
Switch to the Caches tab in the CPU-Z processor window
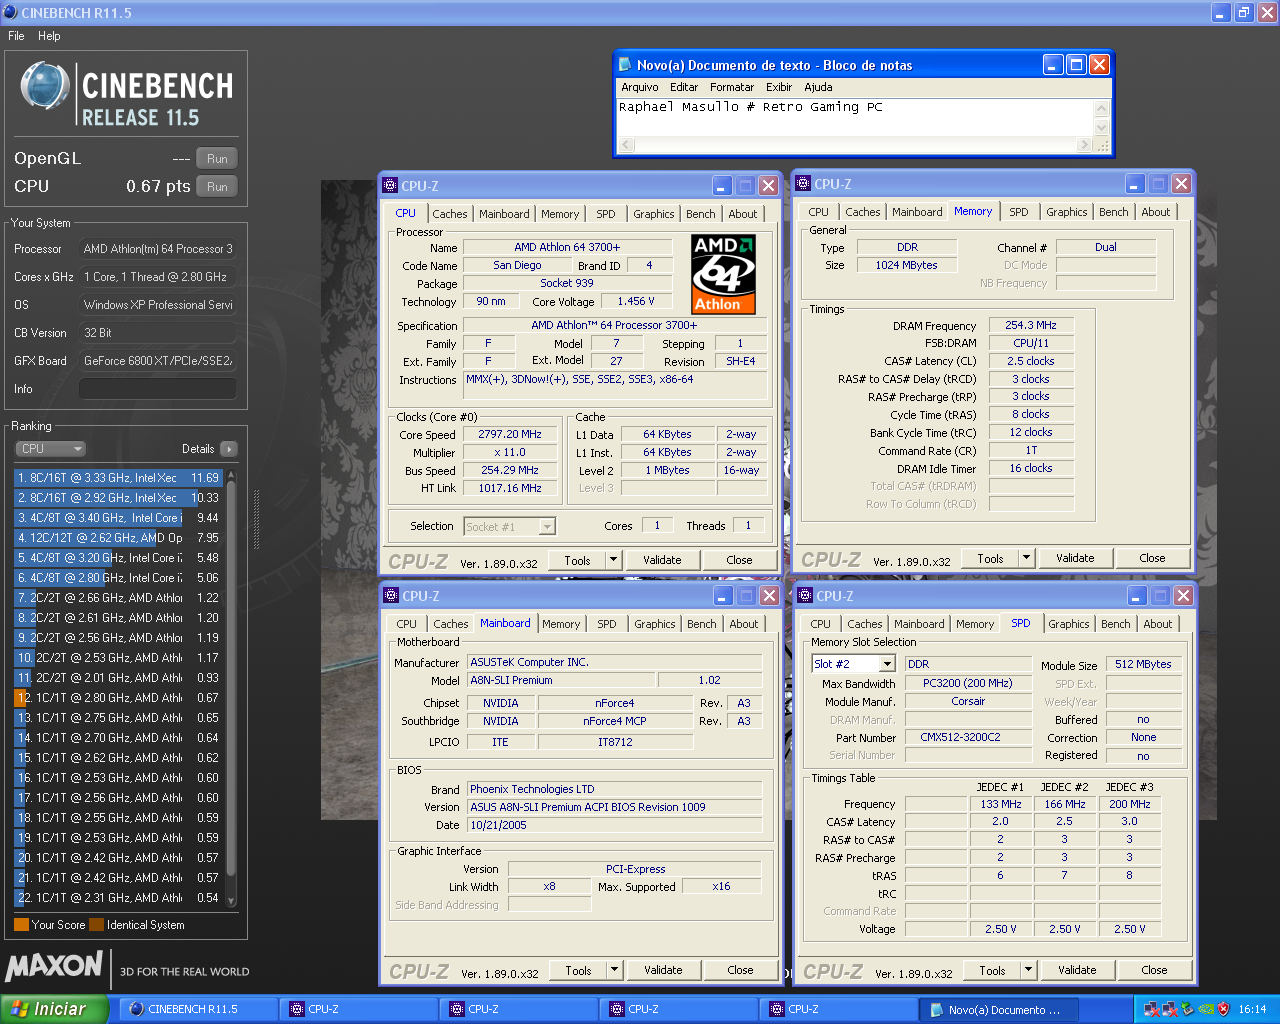click(x=450, y=214)
